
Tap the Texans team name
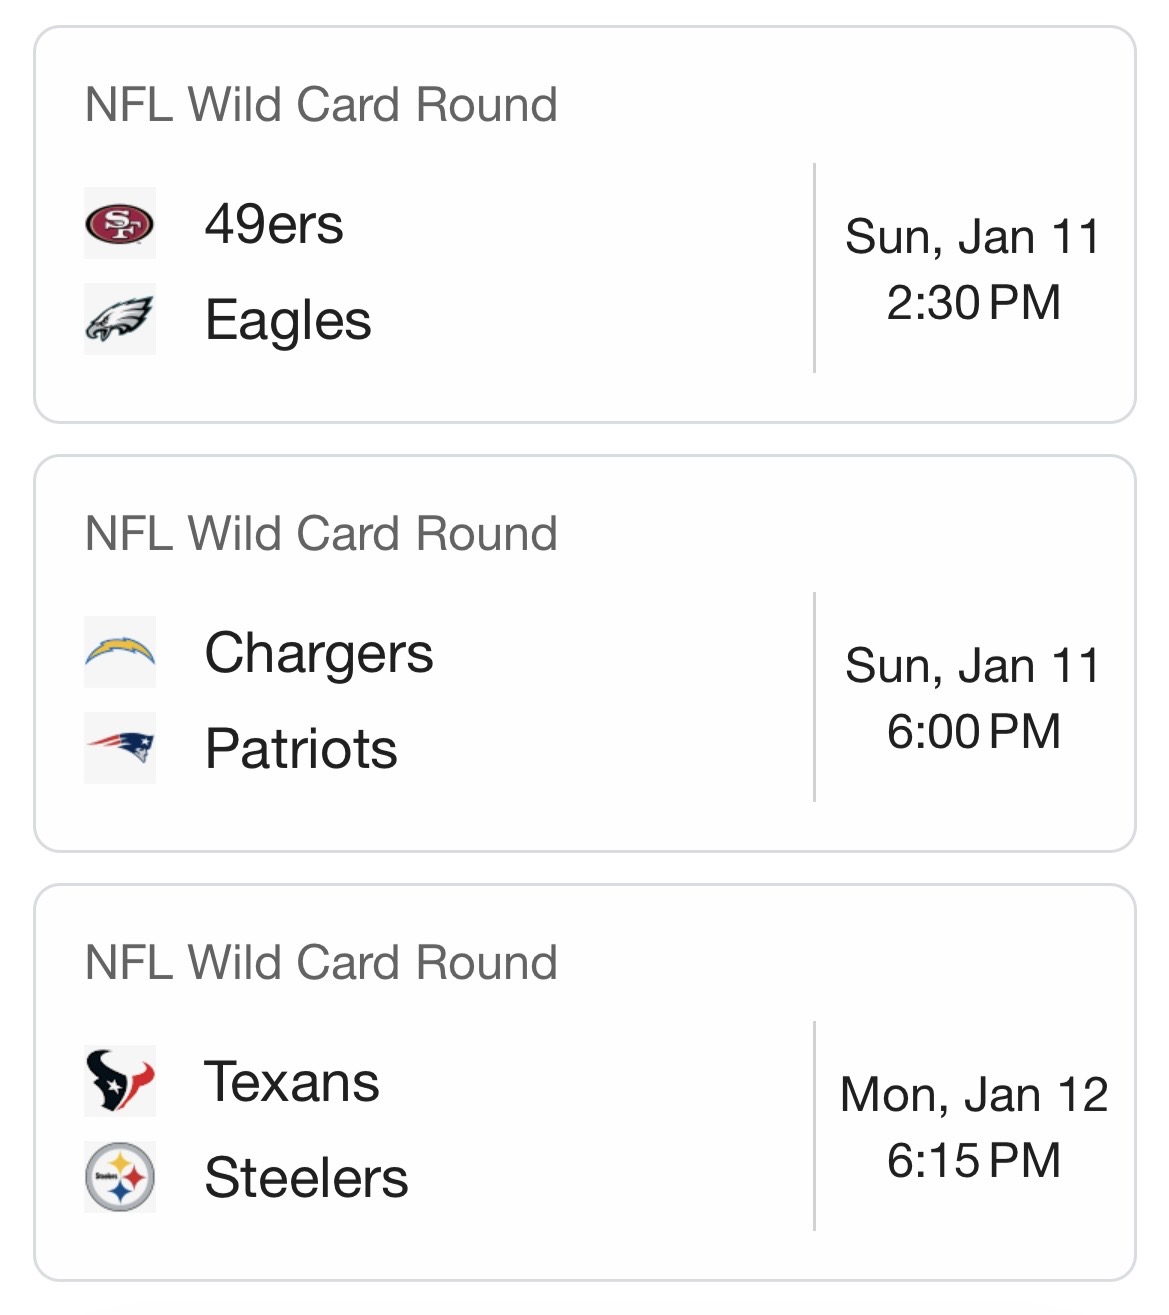[292, 1081]
